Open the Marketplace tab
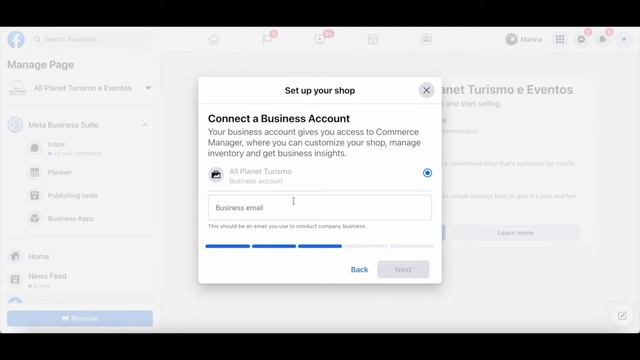 coord(373,40)
